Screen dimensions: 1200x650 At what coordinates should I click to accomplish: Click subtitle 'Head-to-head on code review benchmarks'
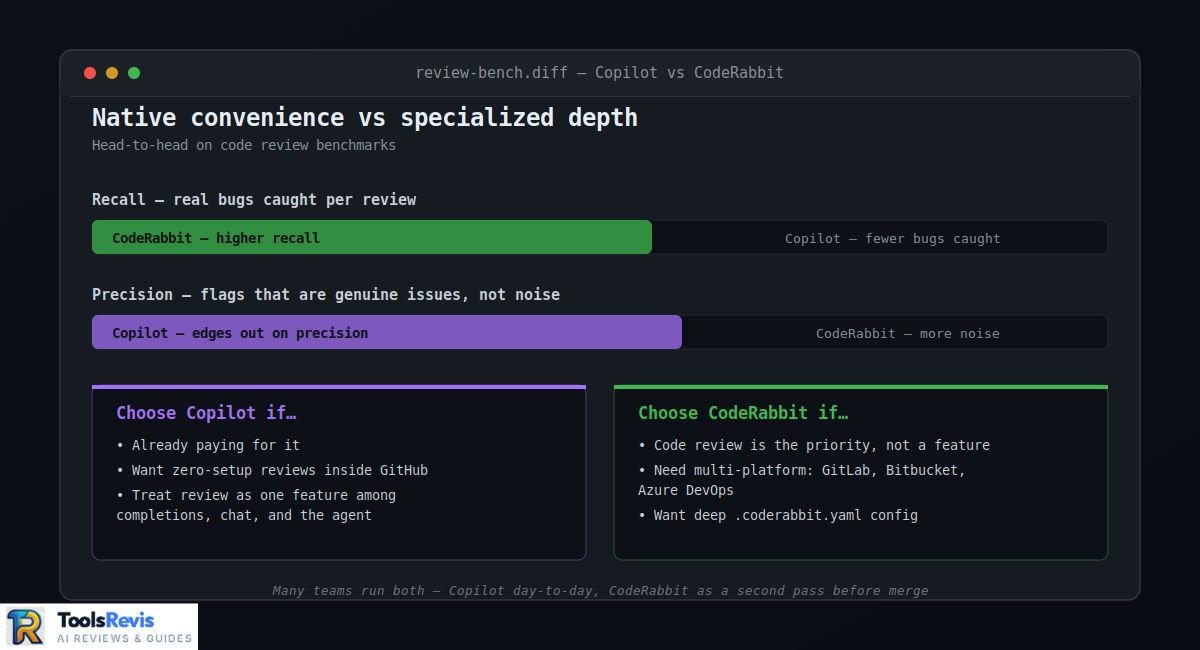[x=244, y=145]
